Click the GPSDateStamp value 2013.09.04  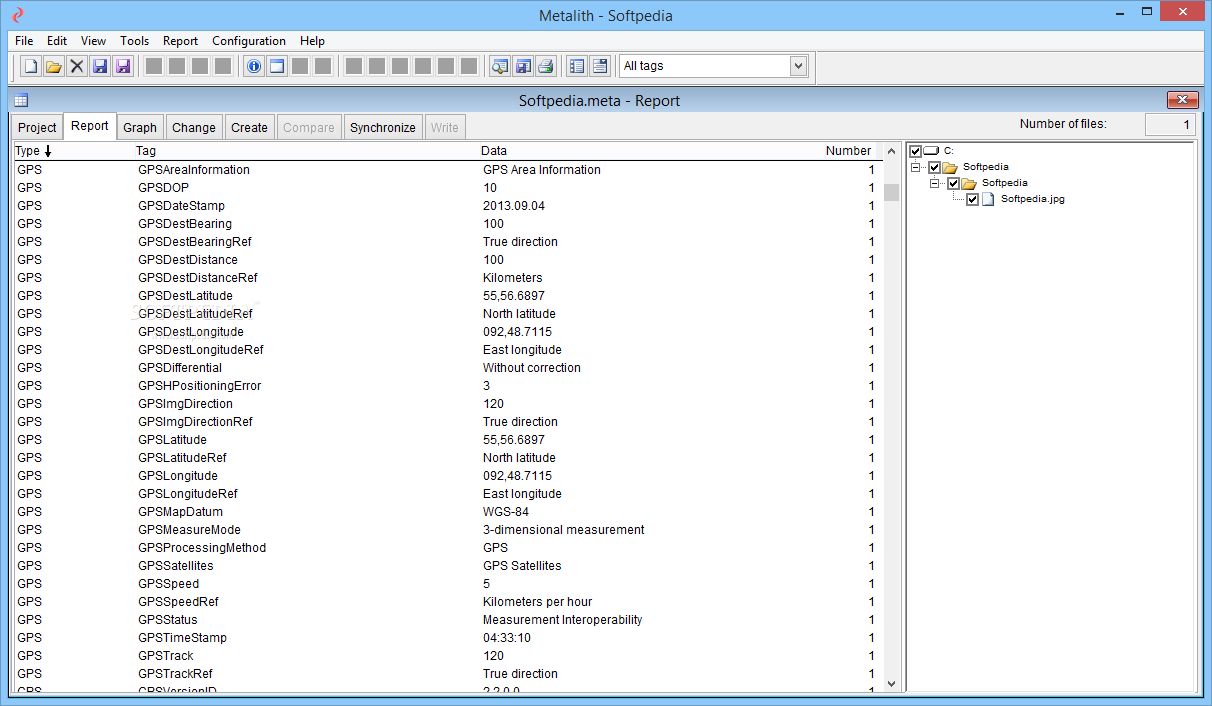[514, 206]
